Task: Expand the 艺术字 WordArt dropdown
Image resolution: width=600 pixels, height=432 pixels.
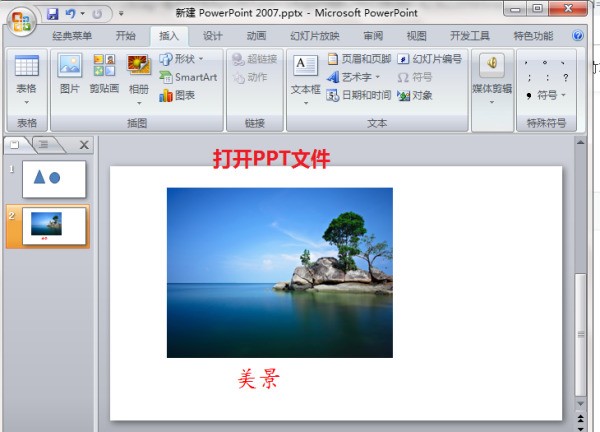Action: click(x=360, y=77)
